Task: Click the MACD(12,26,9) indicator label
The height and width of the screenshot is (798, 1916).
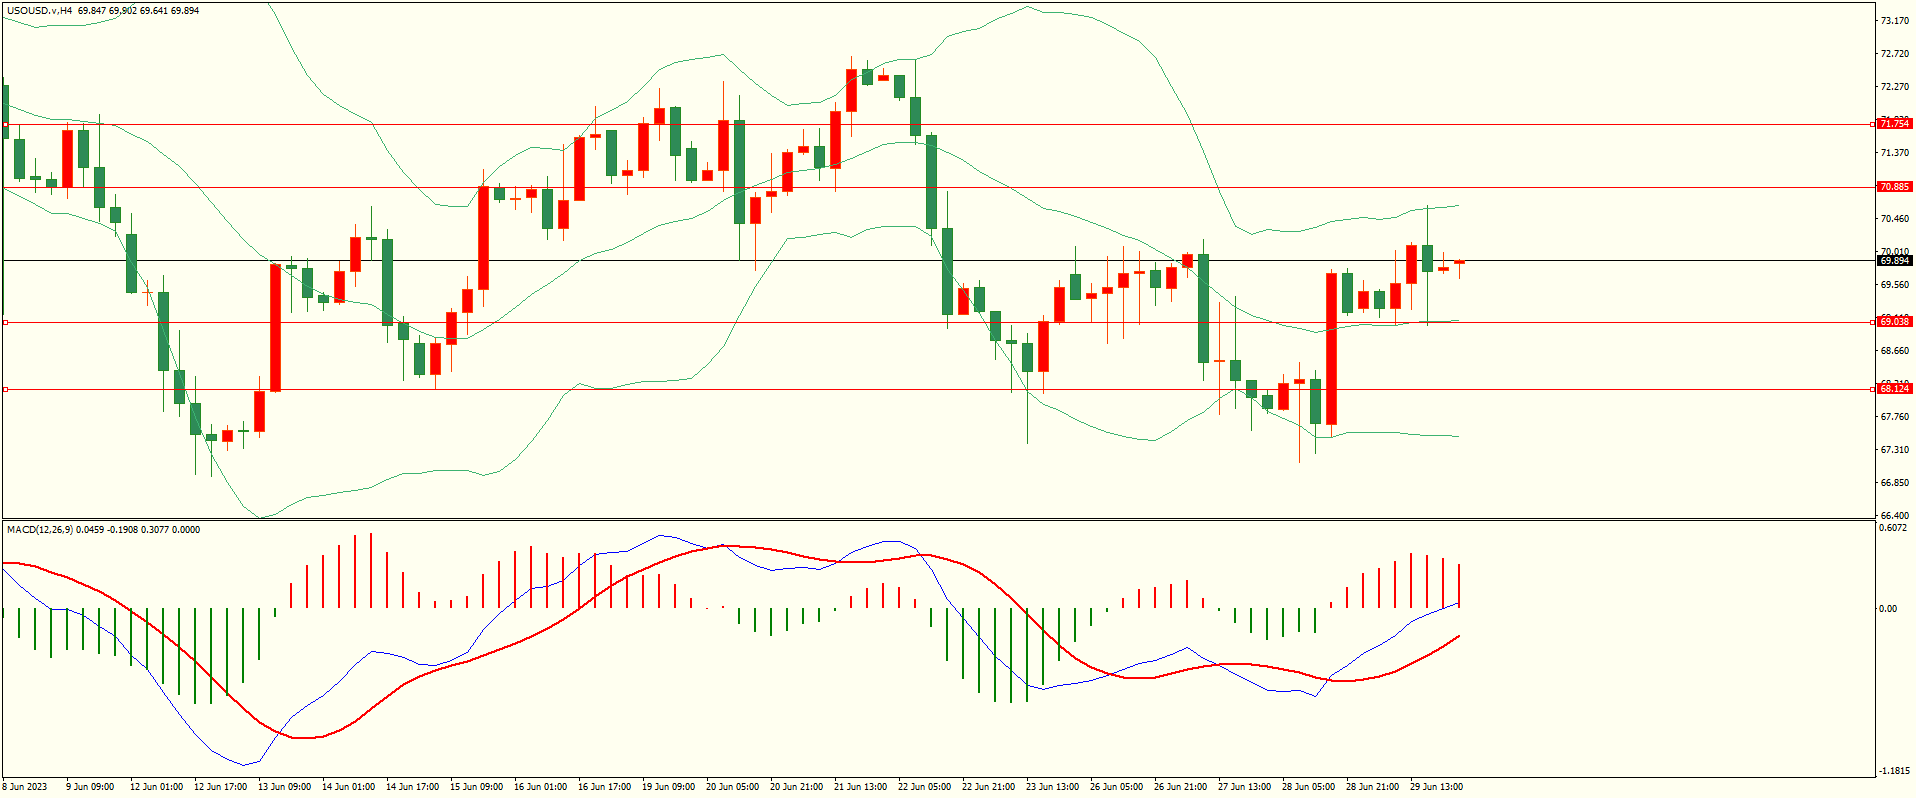Action: click(x=40, y=529)
